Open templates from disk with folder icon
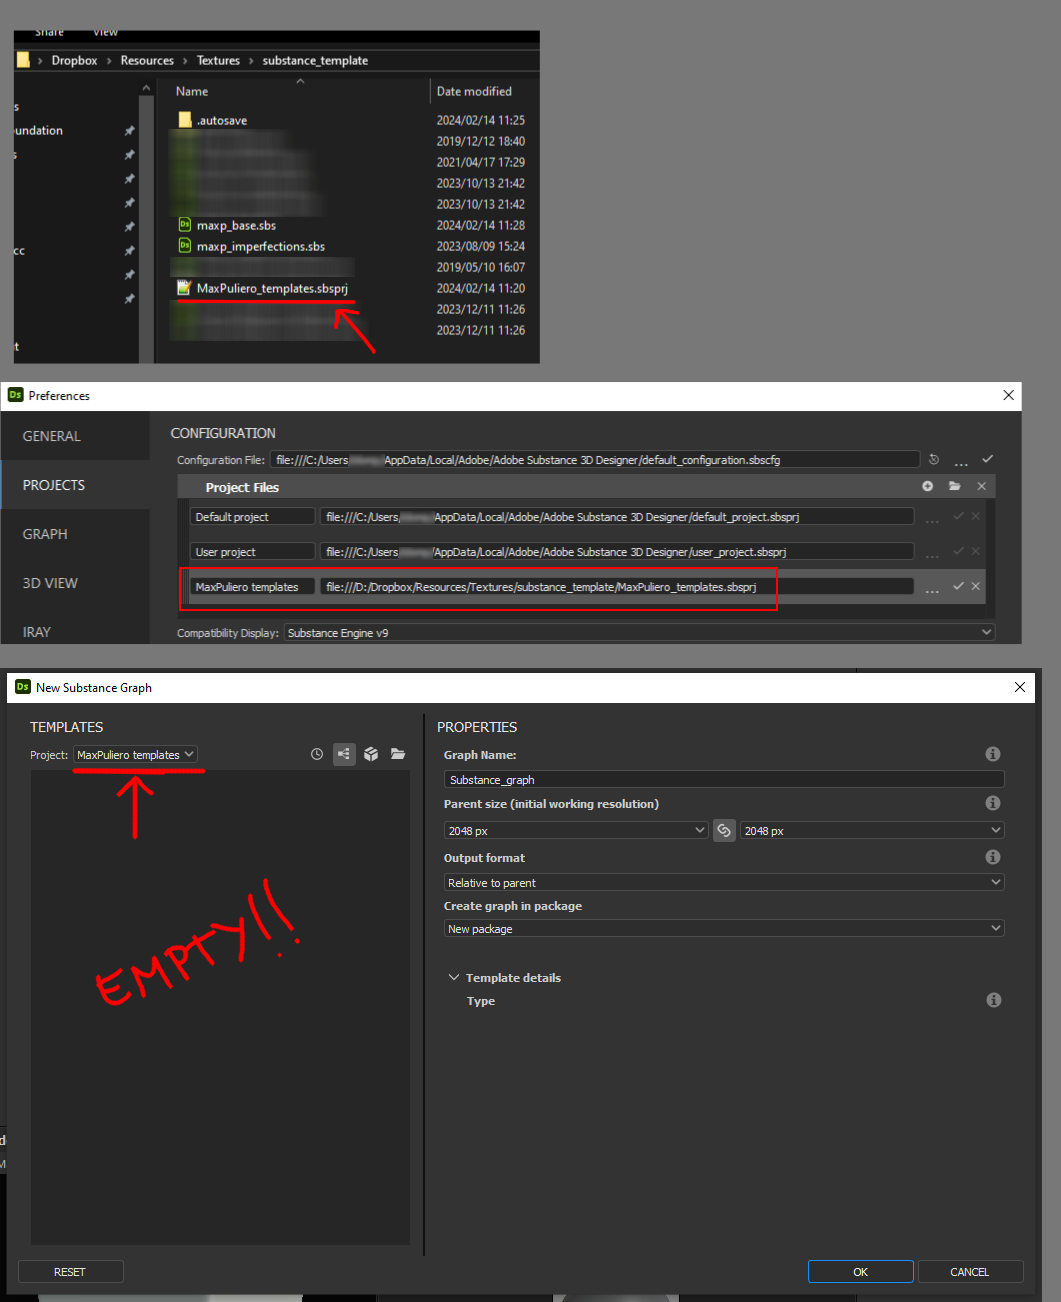 click(x=398, y=754)
